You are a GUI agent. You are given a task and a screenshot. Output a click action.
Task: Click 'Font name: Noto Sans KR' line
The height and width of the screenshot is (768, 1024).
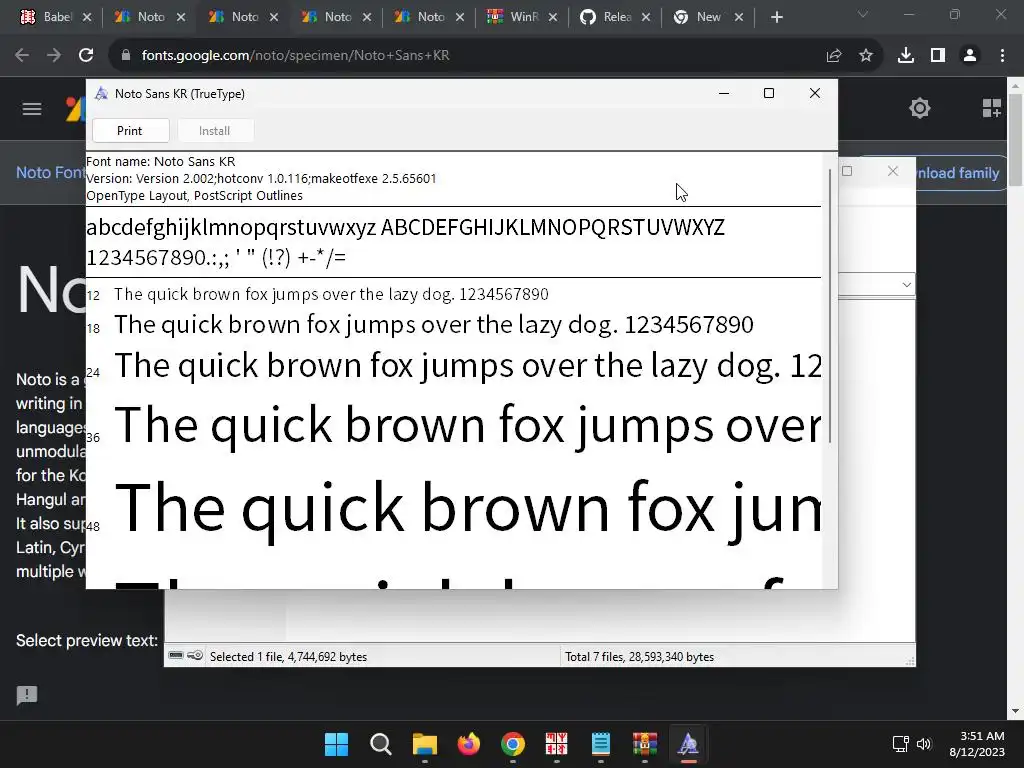tap(161, 161)
